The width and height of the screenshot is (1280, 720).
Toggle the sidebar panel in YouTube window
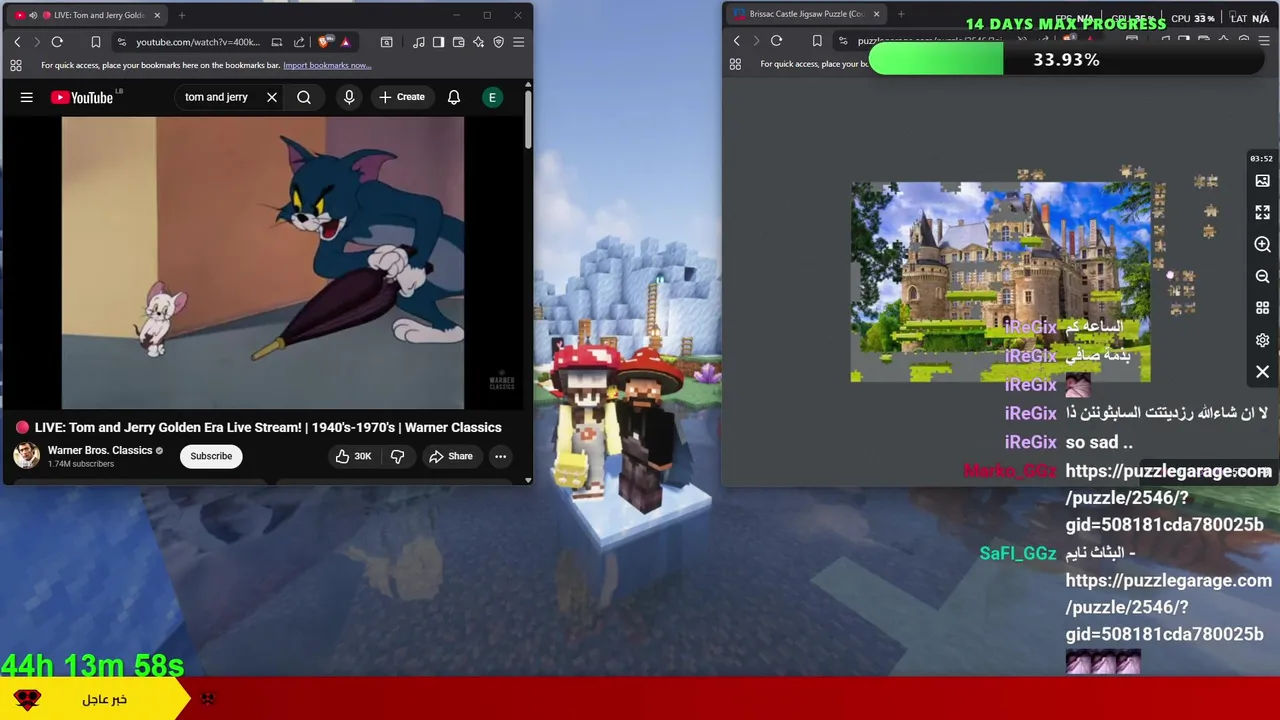click(x=438, y=42)
